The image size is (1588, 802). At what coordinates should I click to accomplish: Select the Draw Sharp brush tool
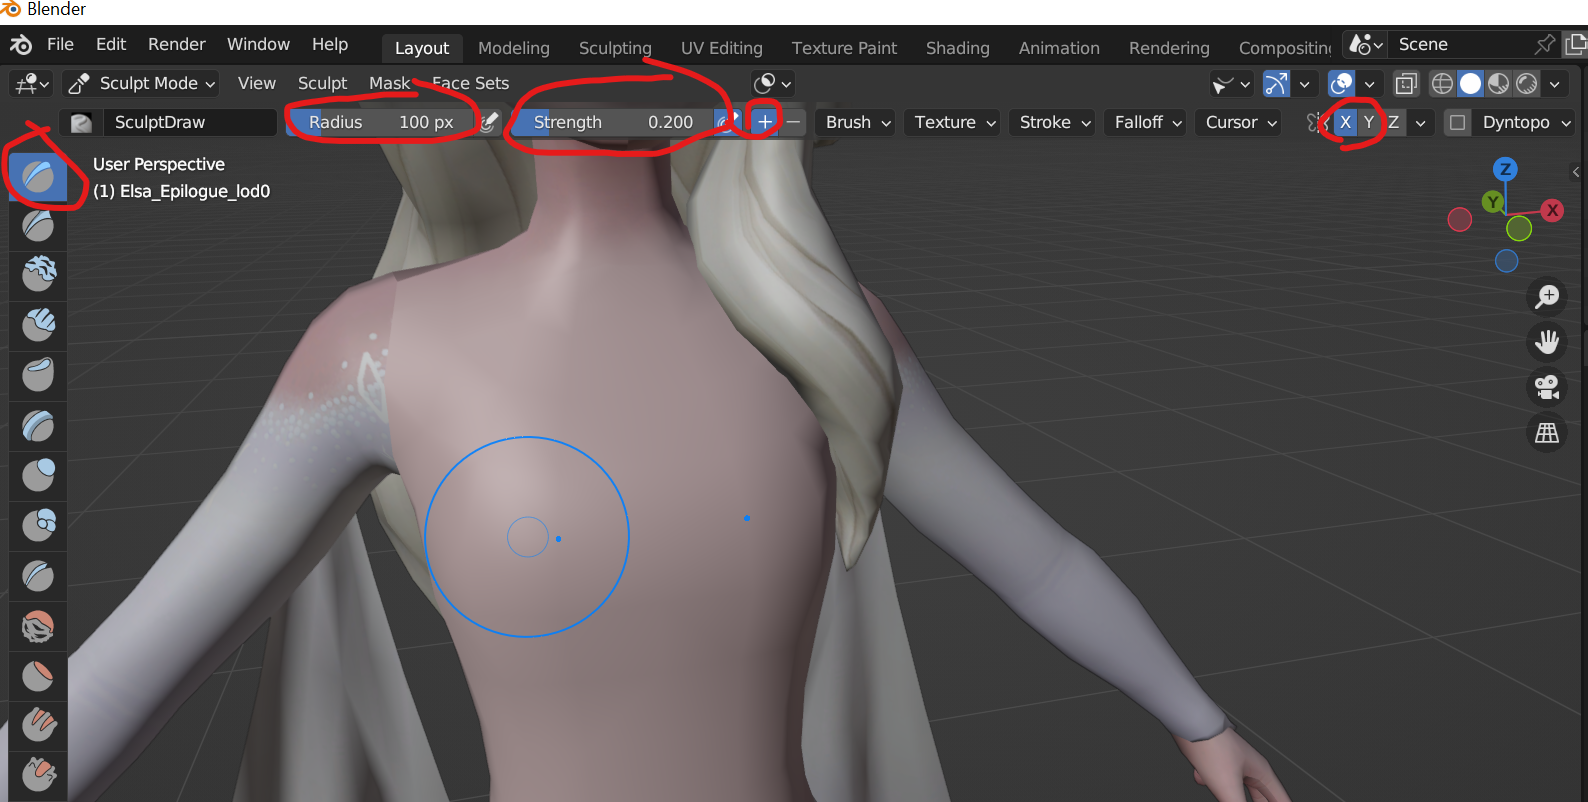click(38, 226)
